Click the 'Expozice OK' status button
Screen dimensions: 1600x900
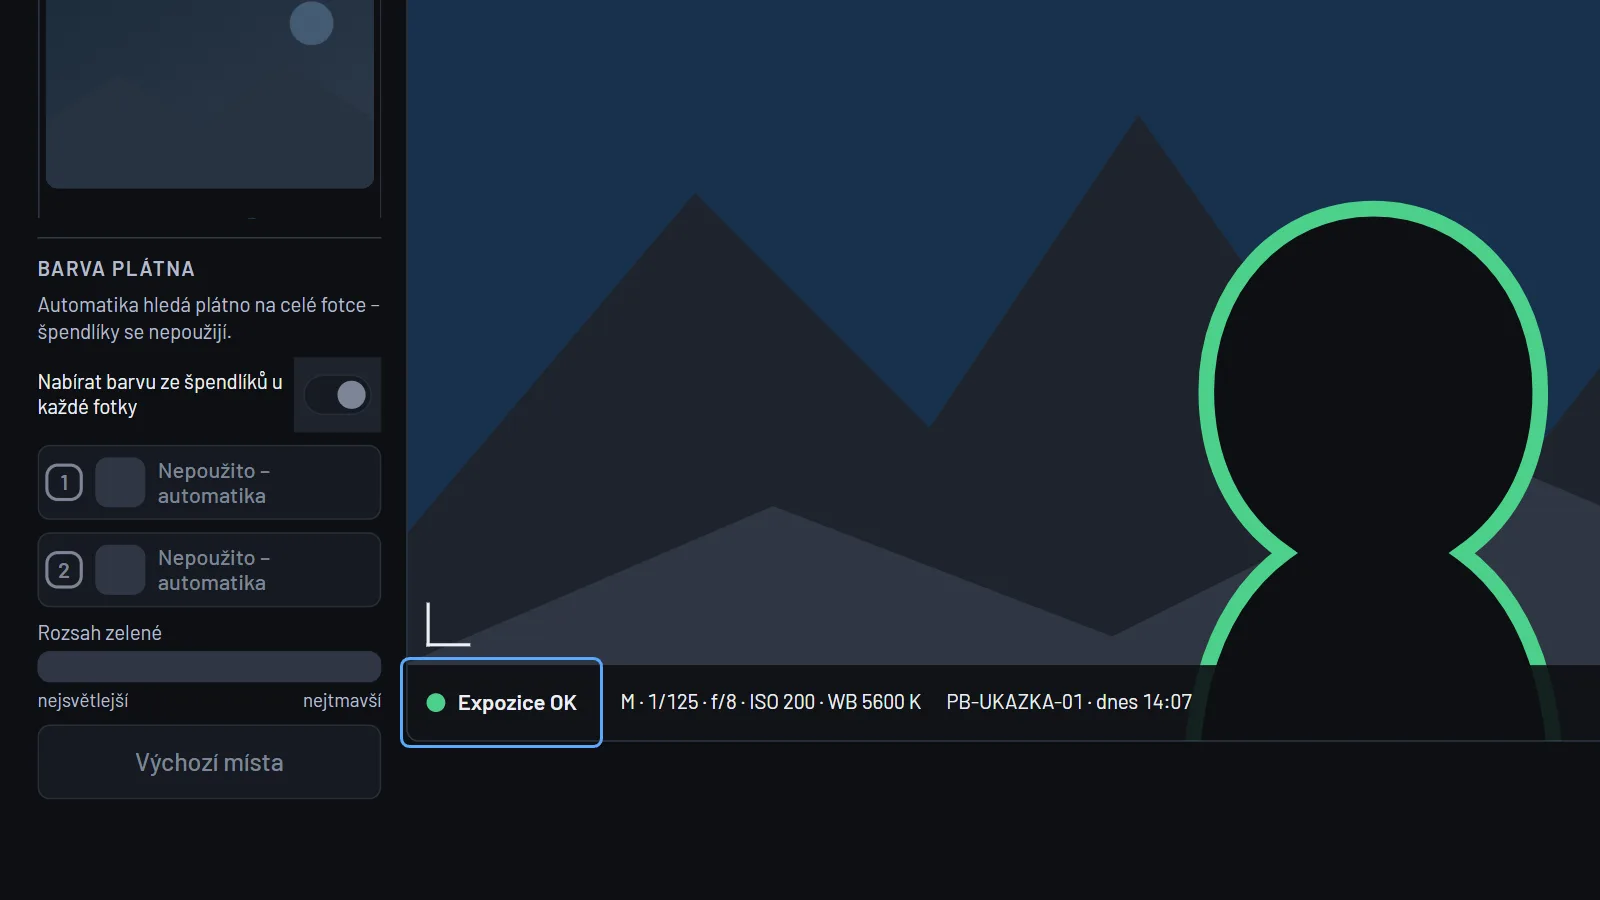coord(502,702)
